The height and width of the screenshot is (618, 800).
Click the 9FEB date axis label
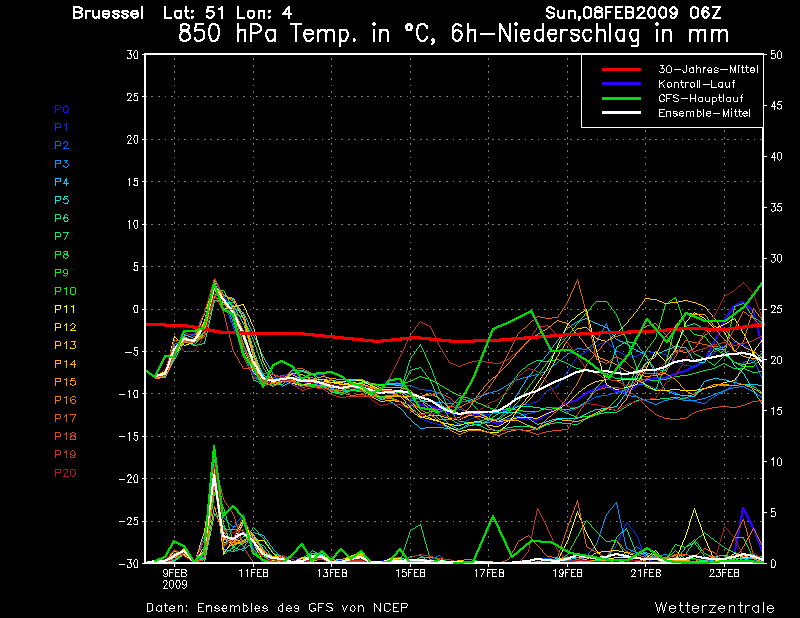click(x=175, y=573)
